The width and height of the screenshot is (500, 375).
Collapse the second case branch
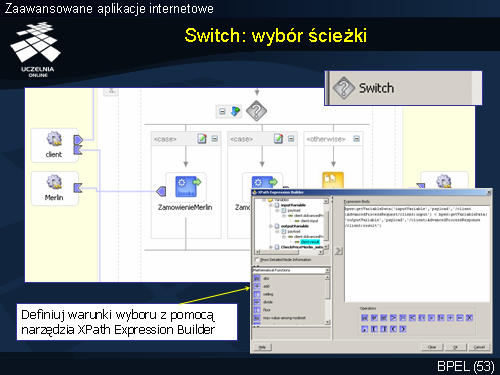coord(291,138)
